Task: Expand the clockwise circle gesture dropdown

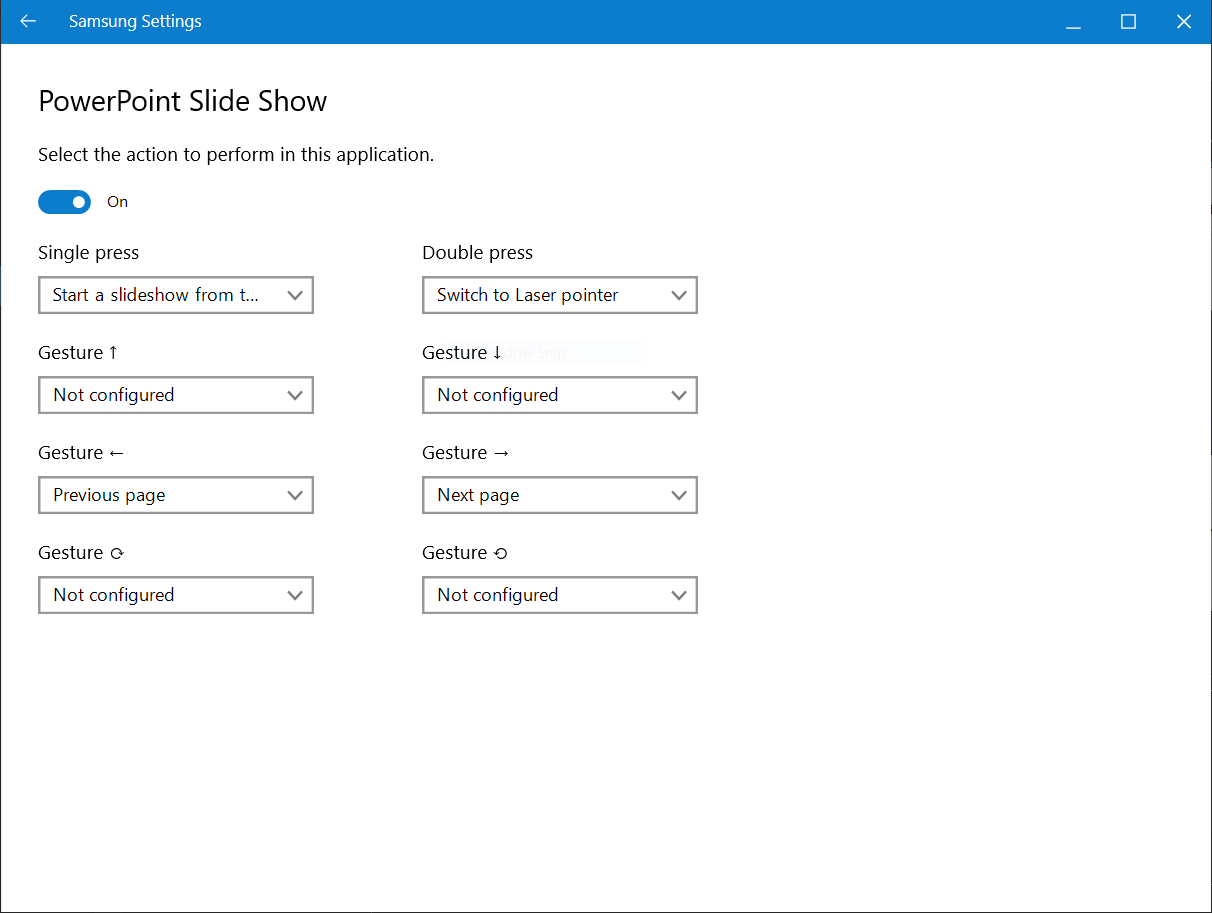Action: [x=176, y=595]
